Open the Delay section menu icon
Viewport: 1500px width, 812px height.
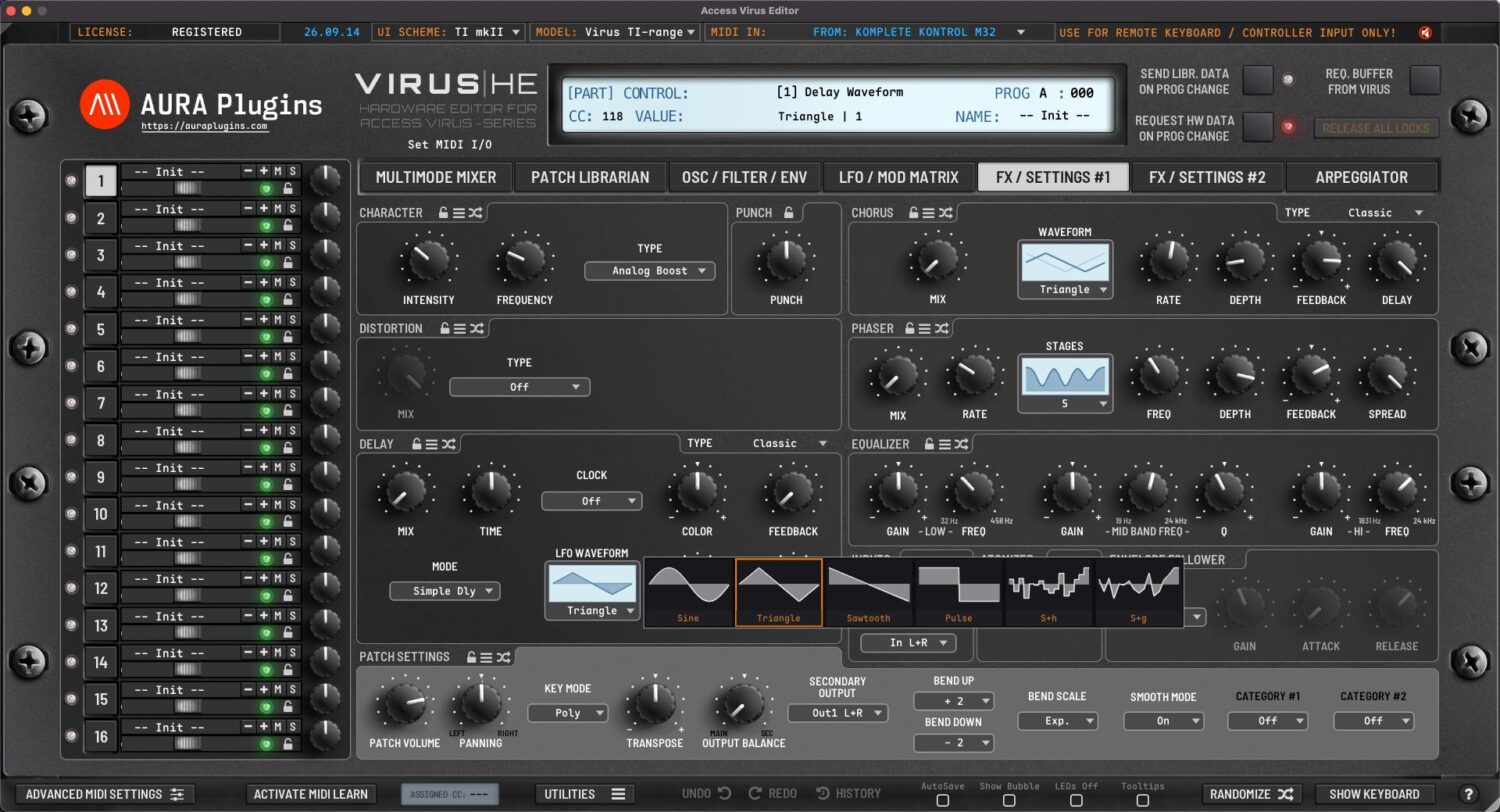point(431,444)
